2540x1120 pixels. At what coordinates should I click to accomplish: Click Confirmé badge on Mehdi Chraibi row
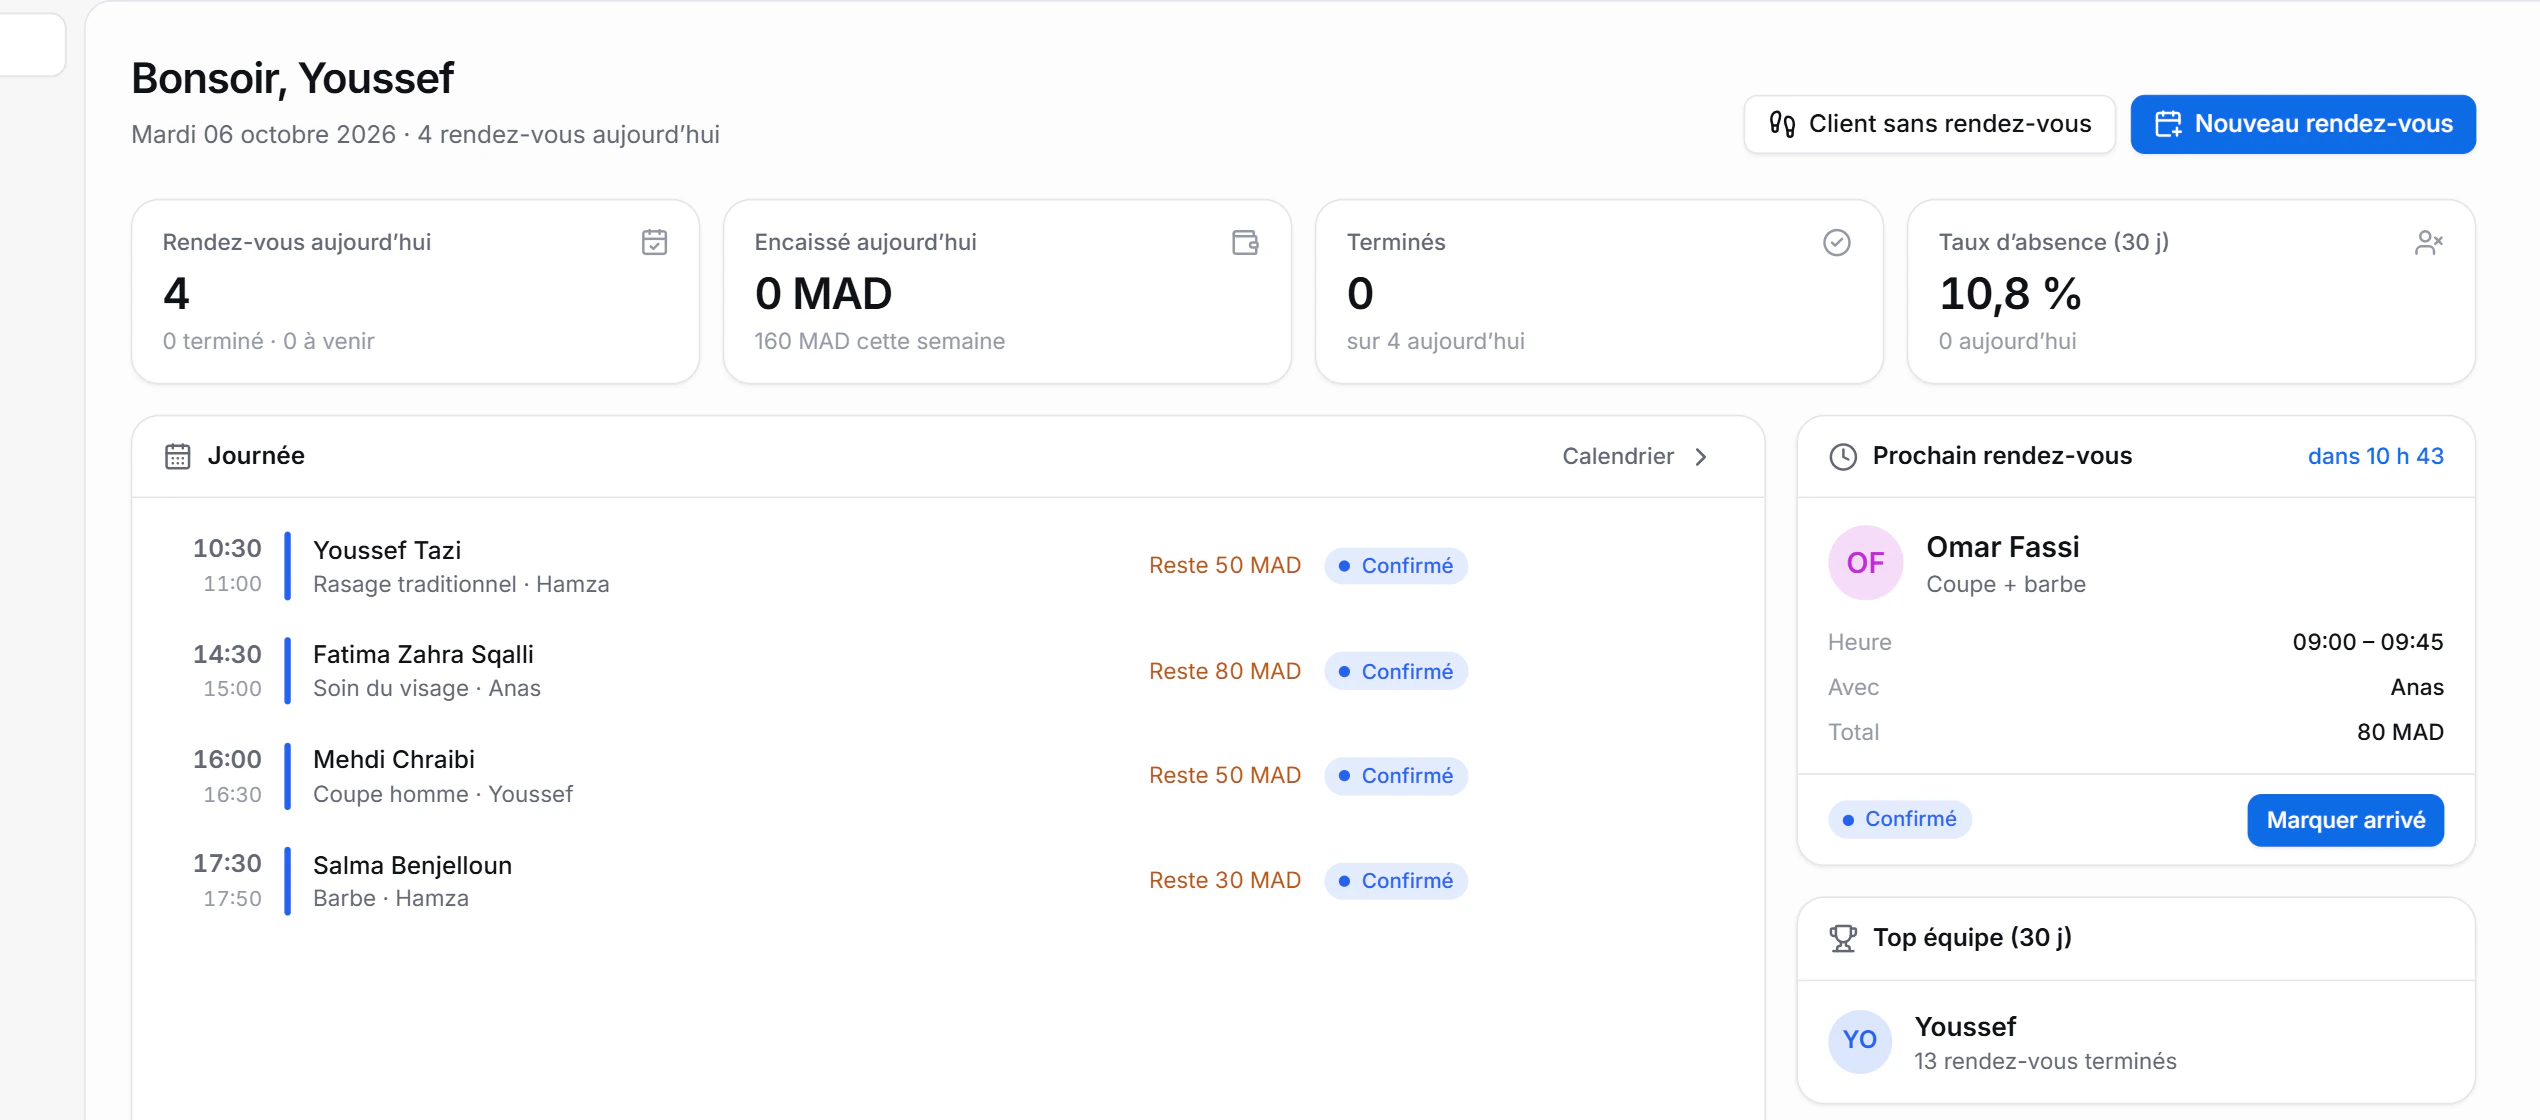pos(1396,776)
